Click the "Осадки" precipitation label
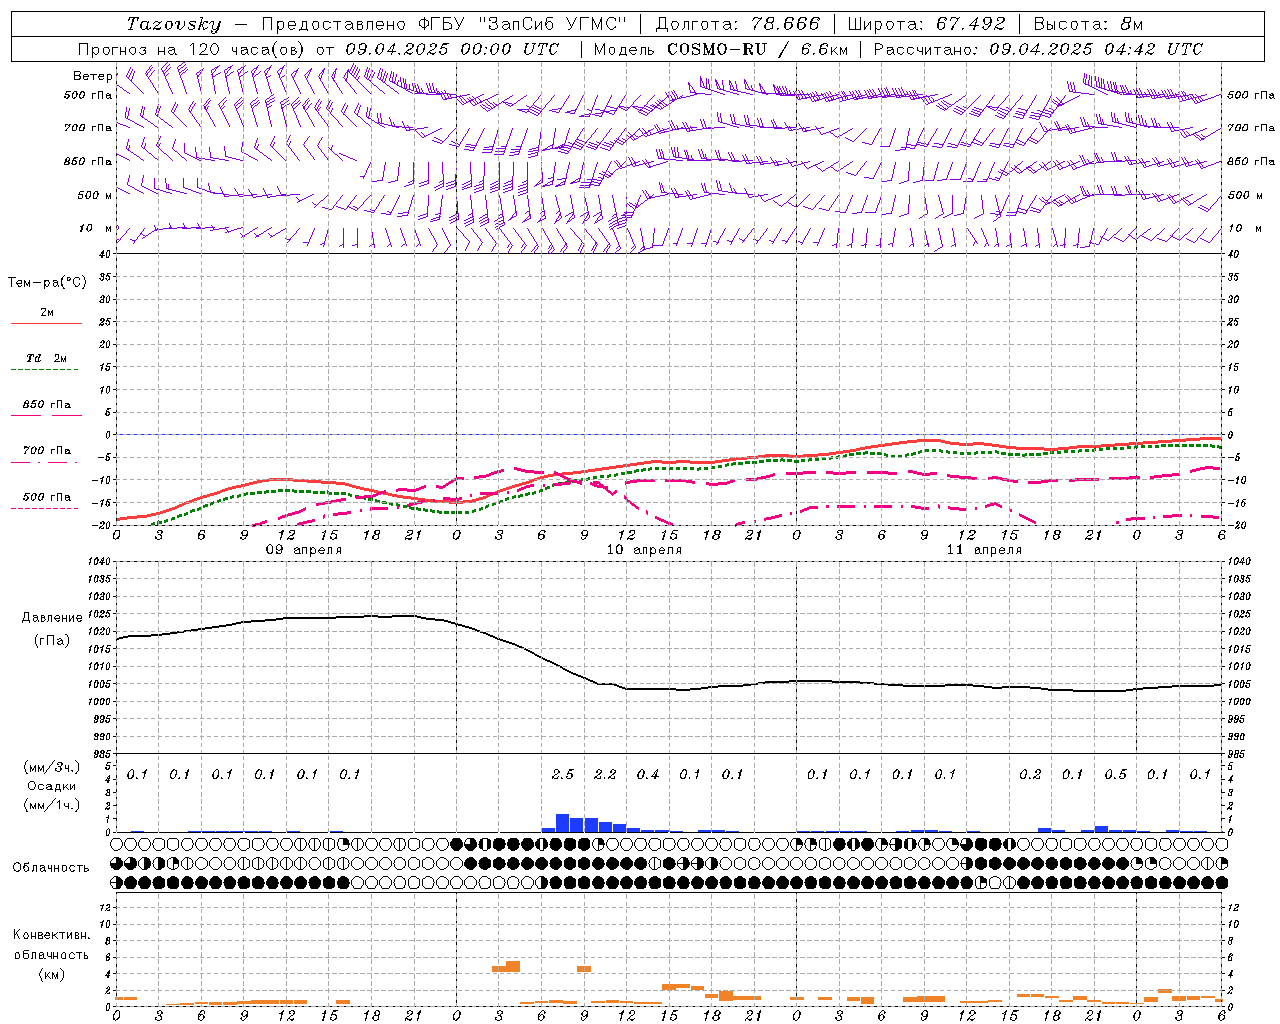 [52, 786]
